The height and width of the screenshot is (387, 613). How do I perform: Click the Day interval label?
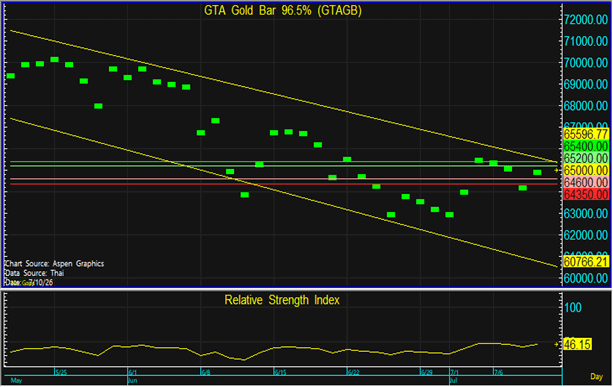coord(597,376)
